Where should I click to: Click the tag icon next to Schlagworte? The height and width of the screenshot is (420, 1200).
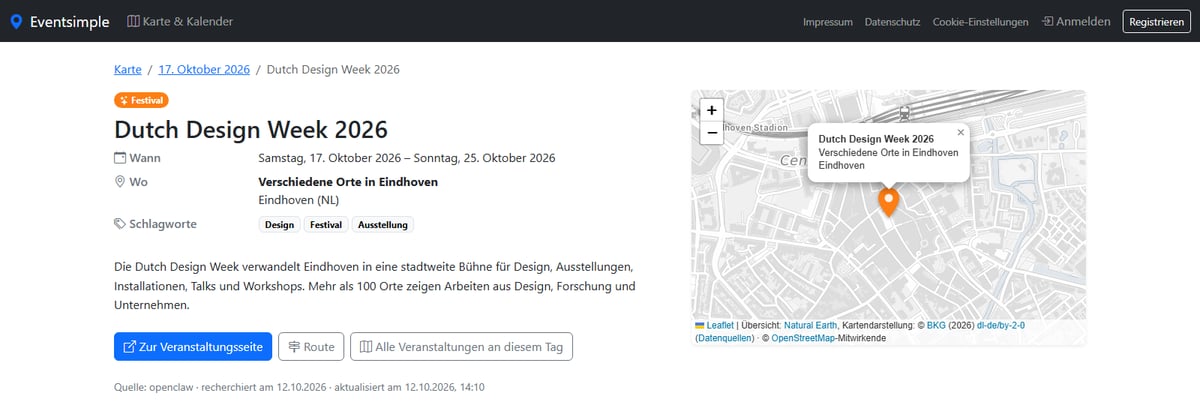tap(121, 224)
